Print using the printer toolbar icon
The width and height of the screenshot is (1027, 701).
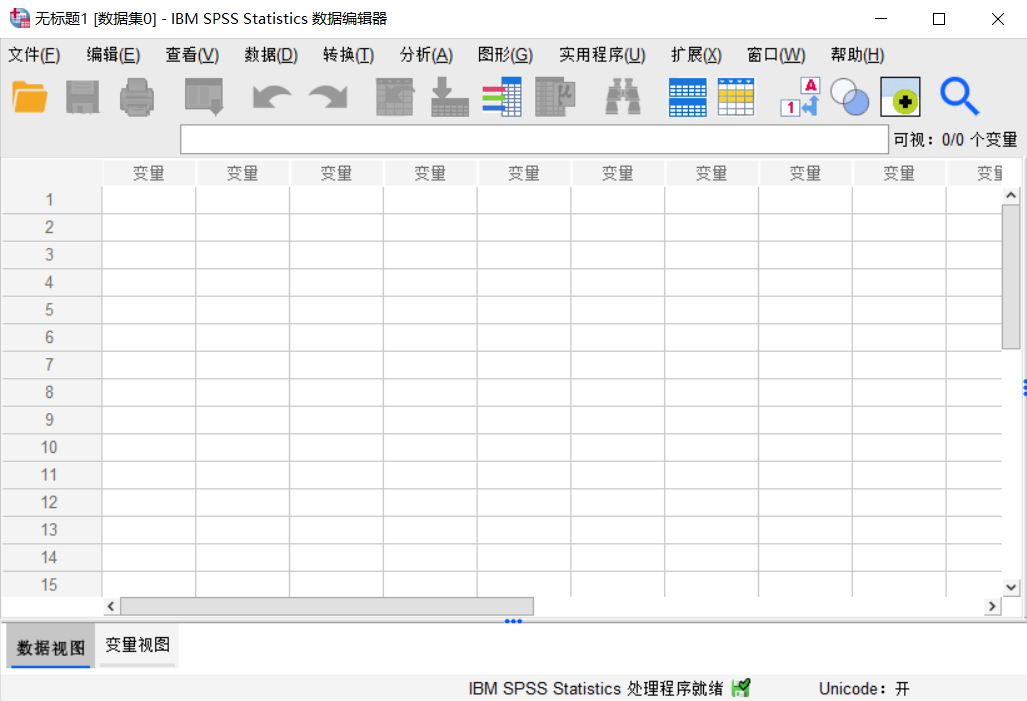click(x=137, y=97)
